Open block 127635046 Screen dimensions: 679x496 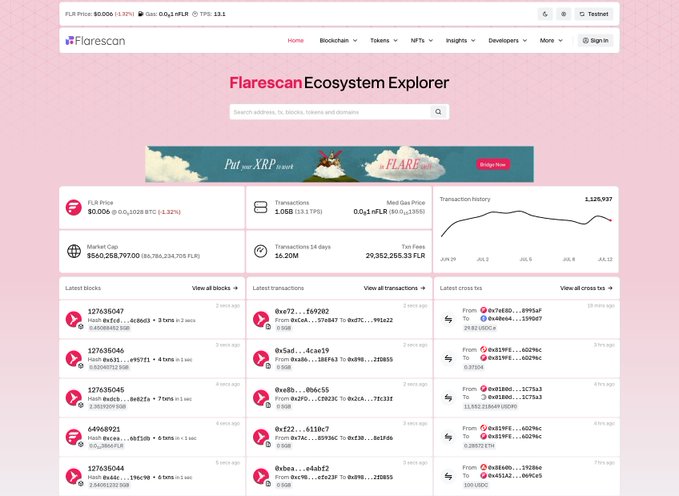tap(106, 350)
